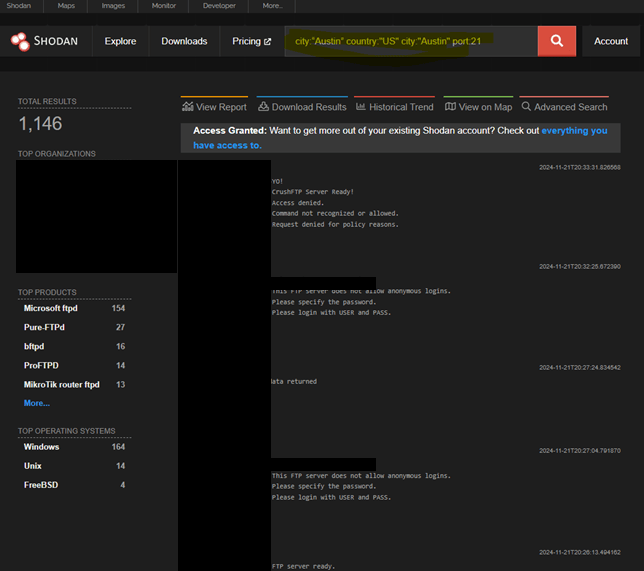Click the timestamp 2024-11-21T20:33:31.826568
Viewport: 644px width, 571px height.
tap(580, 167)
